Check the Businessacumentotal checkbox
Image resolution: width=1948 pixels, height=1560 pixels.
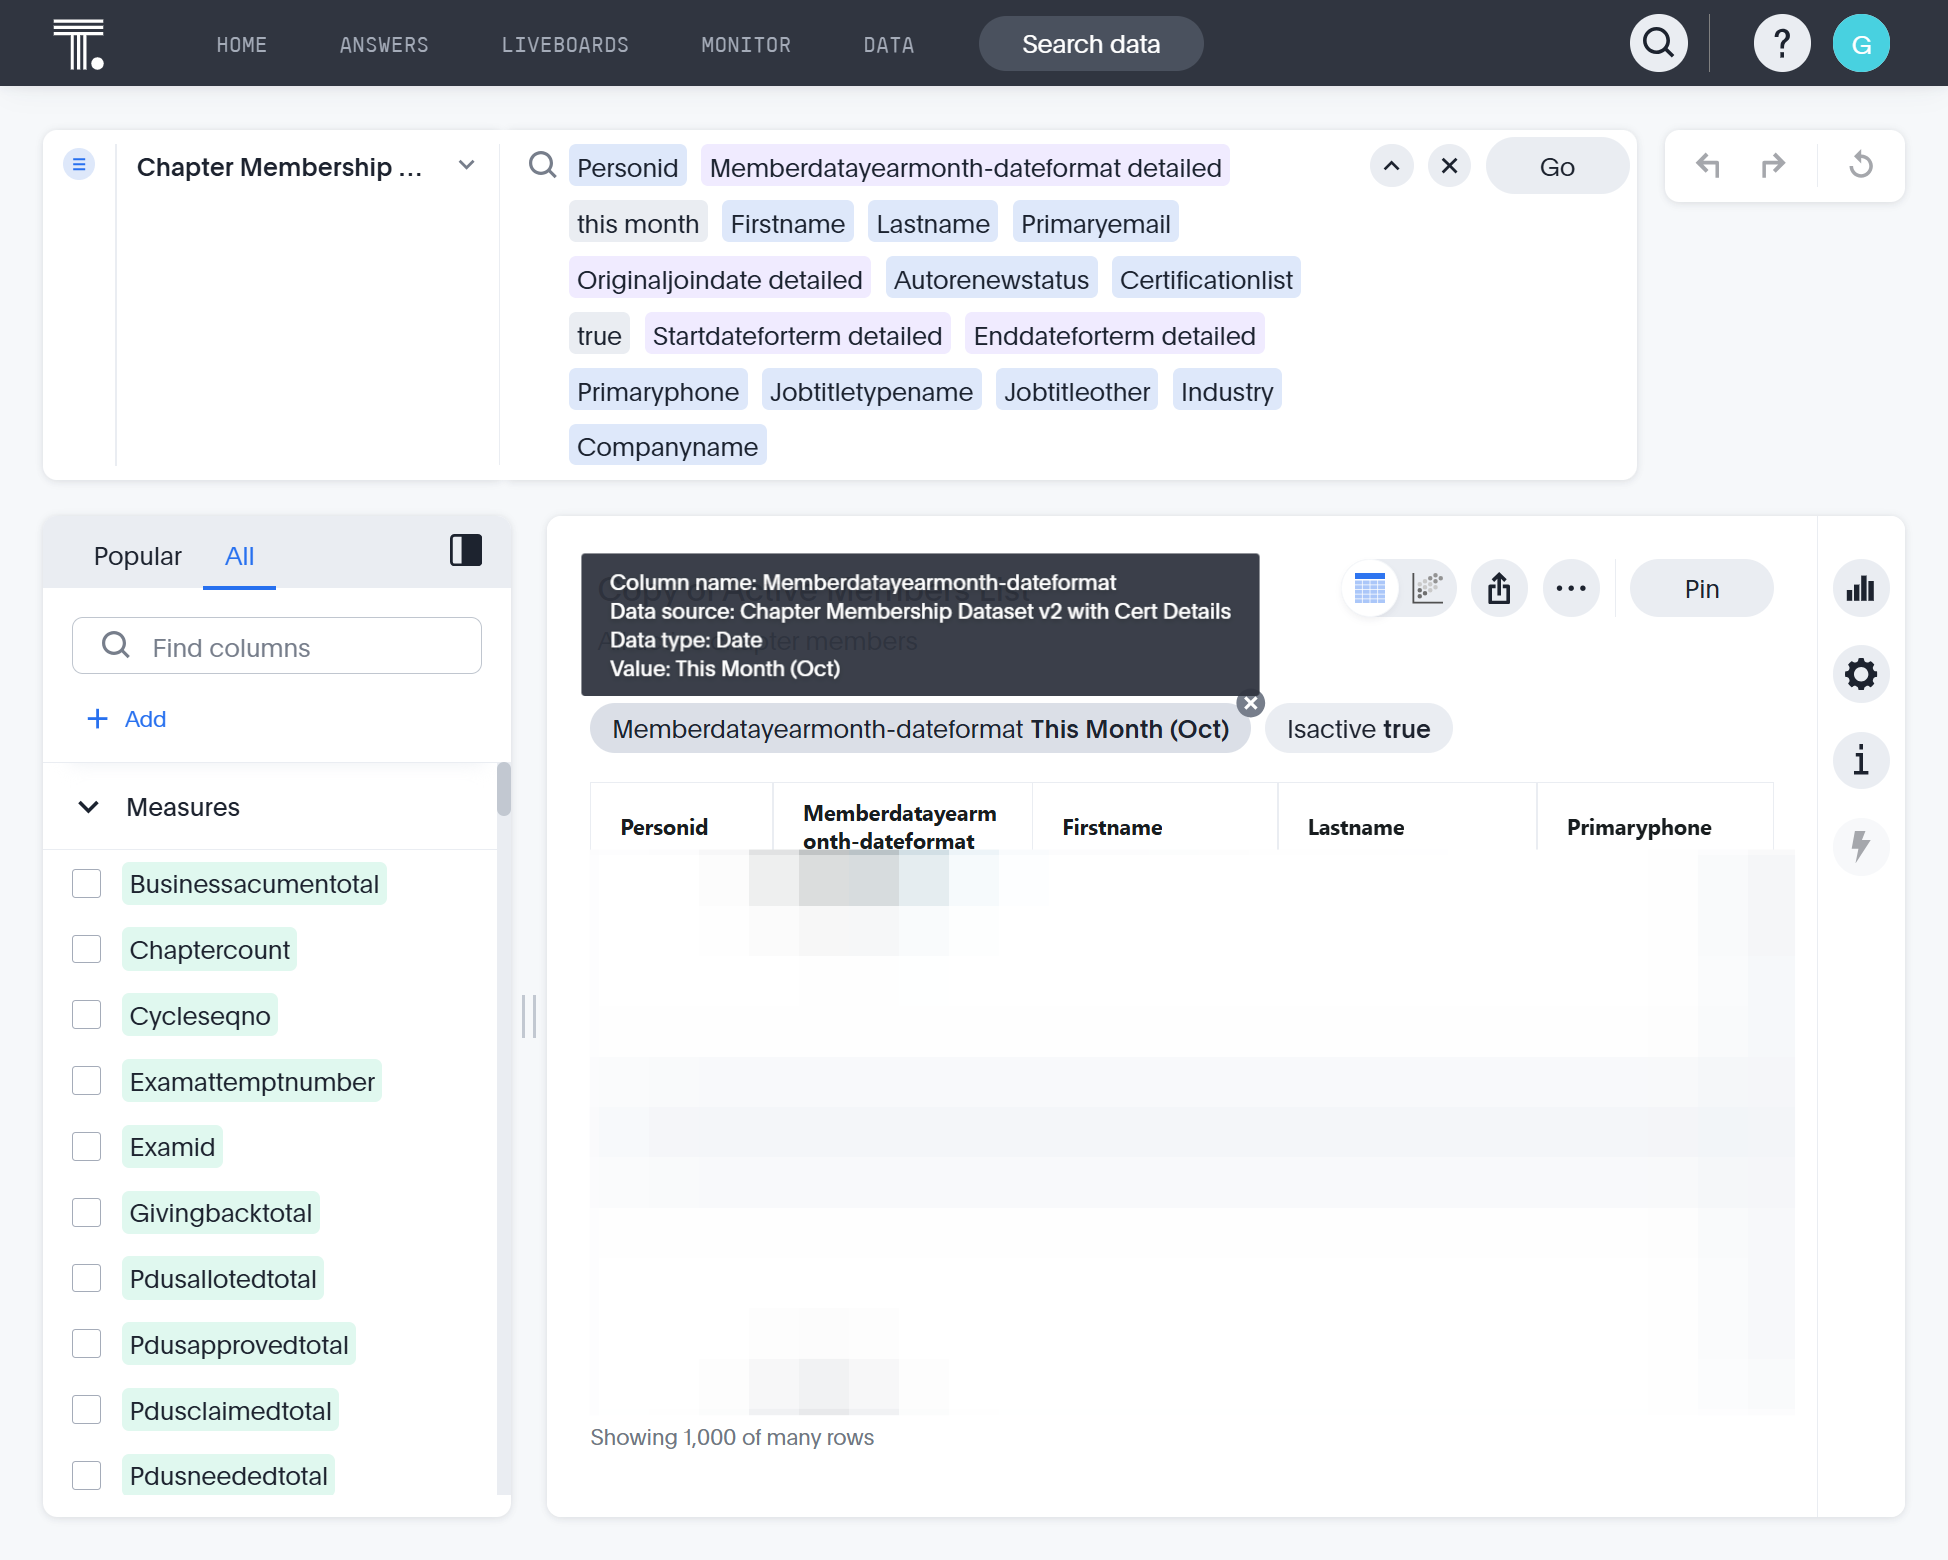pyautogui.click(x=87, y=884)
